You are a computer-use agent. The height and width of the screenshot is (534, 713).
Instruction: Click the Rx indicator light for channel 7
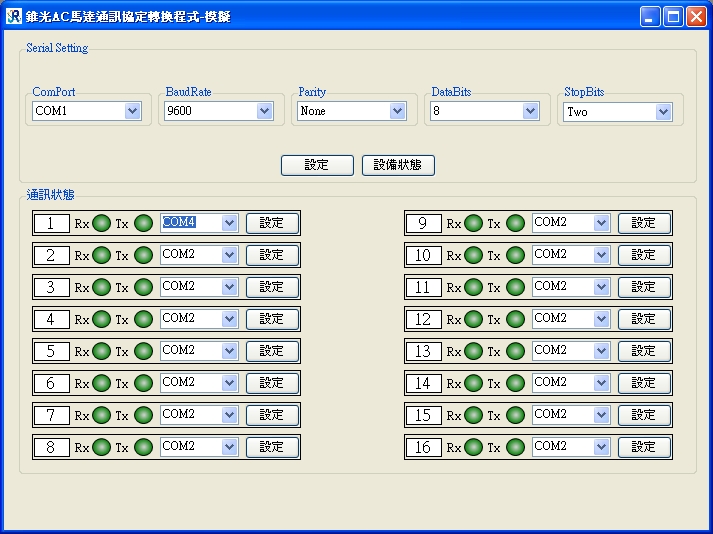(101, 415)
